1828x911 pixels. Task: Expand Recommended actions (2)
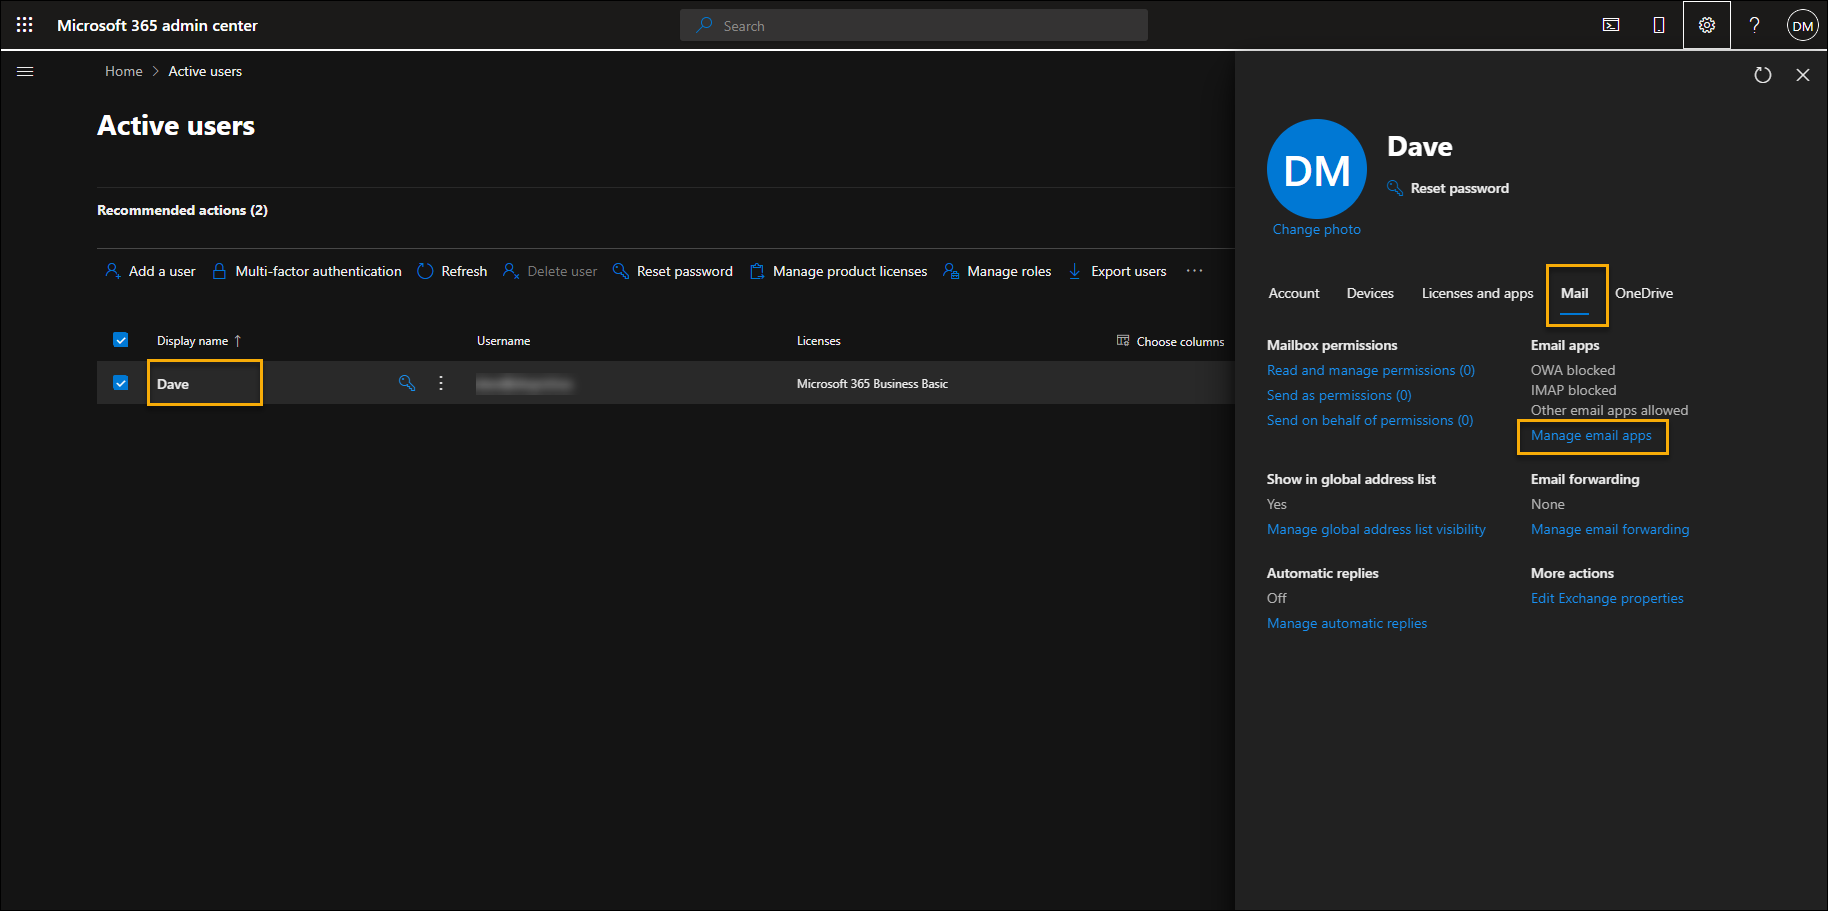pos(182,210)
